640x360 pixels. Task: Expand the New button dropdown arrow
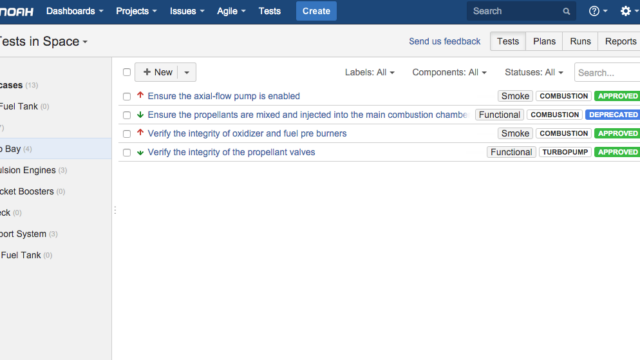point(187,72)
